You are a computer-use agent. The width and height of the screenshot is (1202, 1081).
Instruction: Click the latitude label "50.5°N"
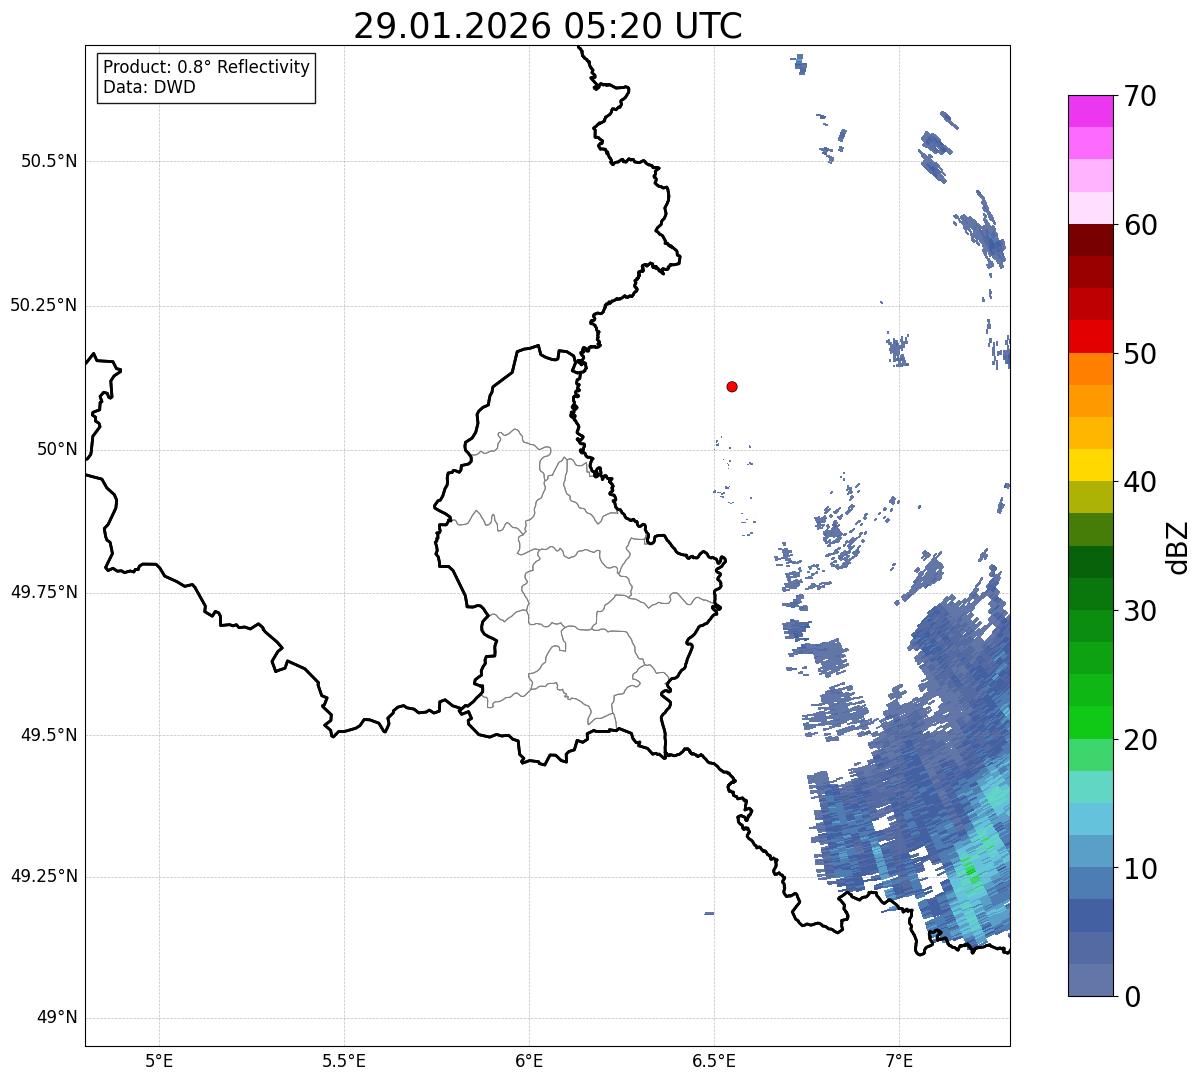click(x=49, y=162)
